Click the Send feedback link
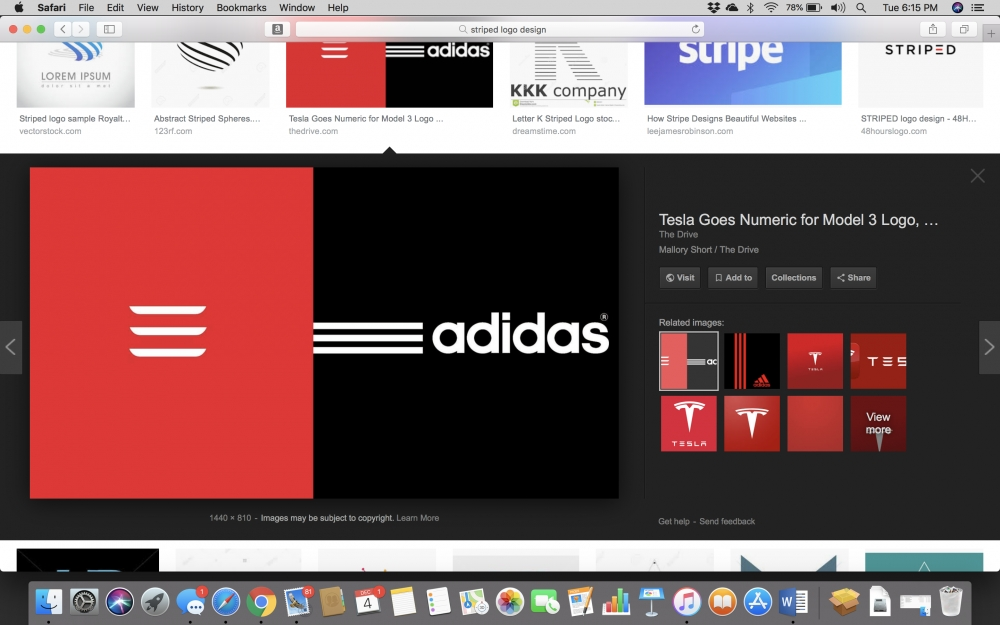Viewport: 1000px width, 625px height. tap(727, 522)
